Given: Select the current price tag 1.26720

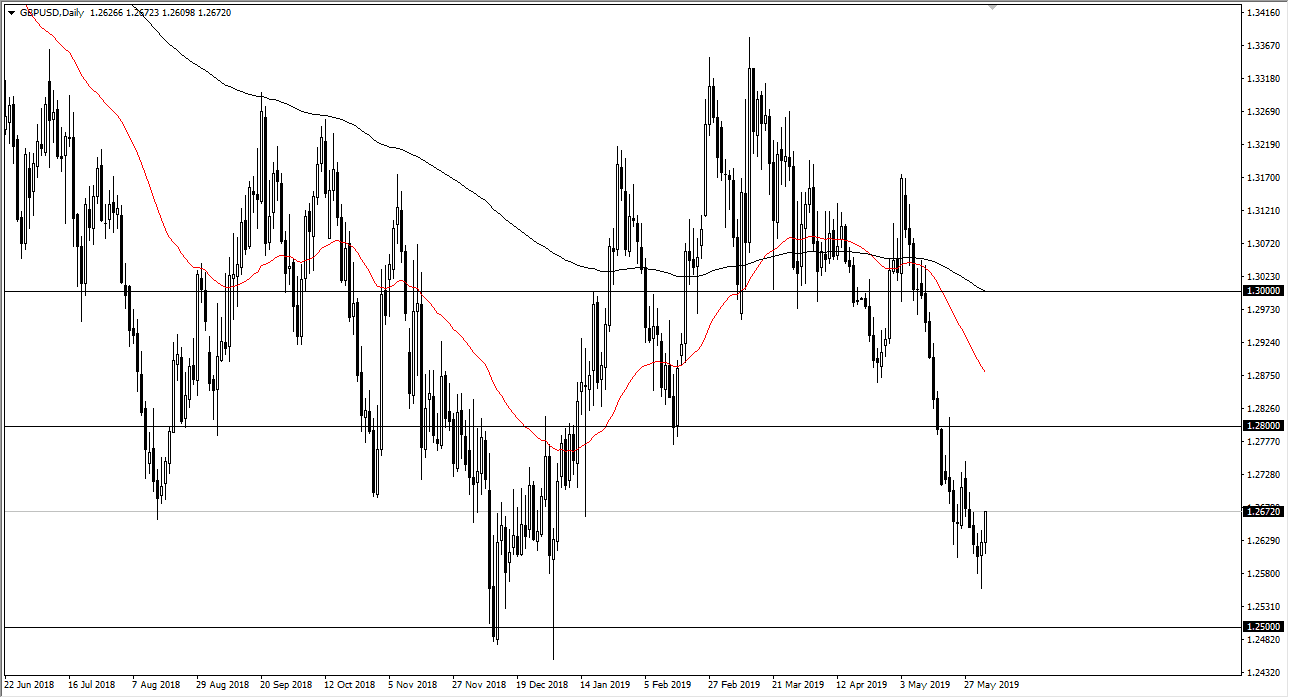Looking at the screenshot, I should pyautogui.click(x=1264, y=510).
